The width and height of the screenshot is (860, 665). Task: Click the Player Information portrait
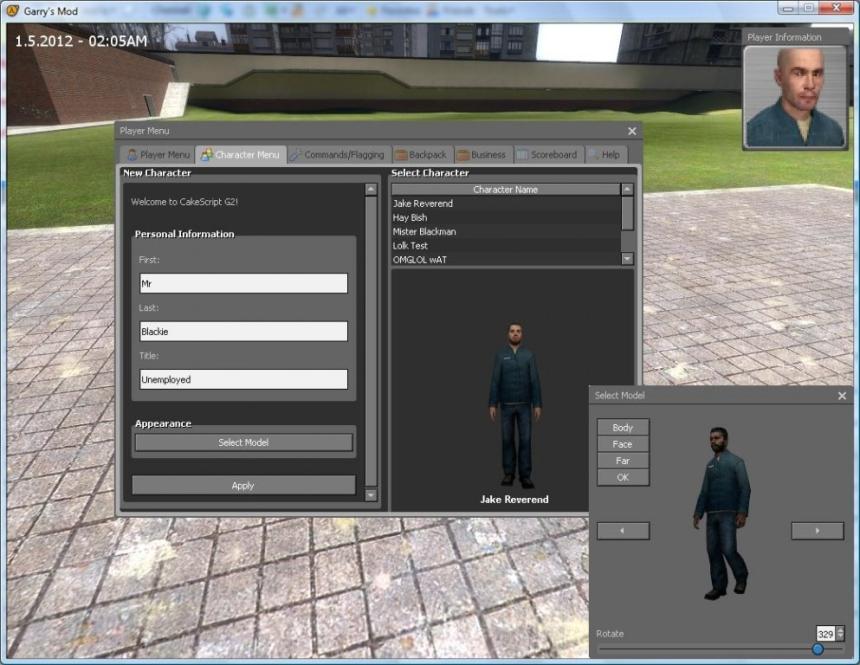[x=795, y=97]
